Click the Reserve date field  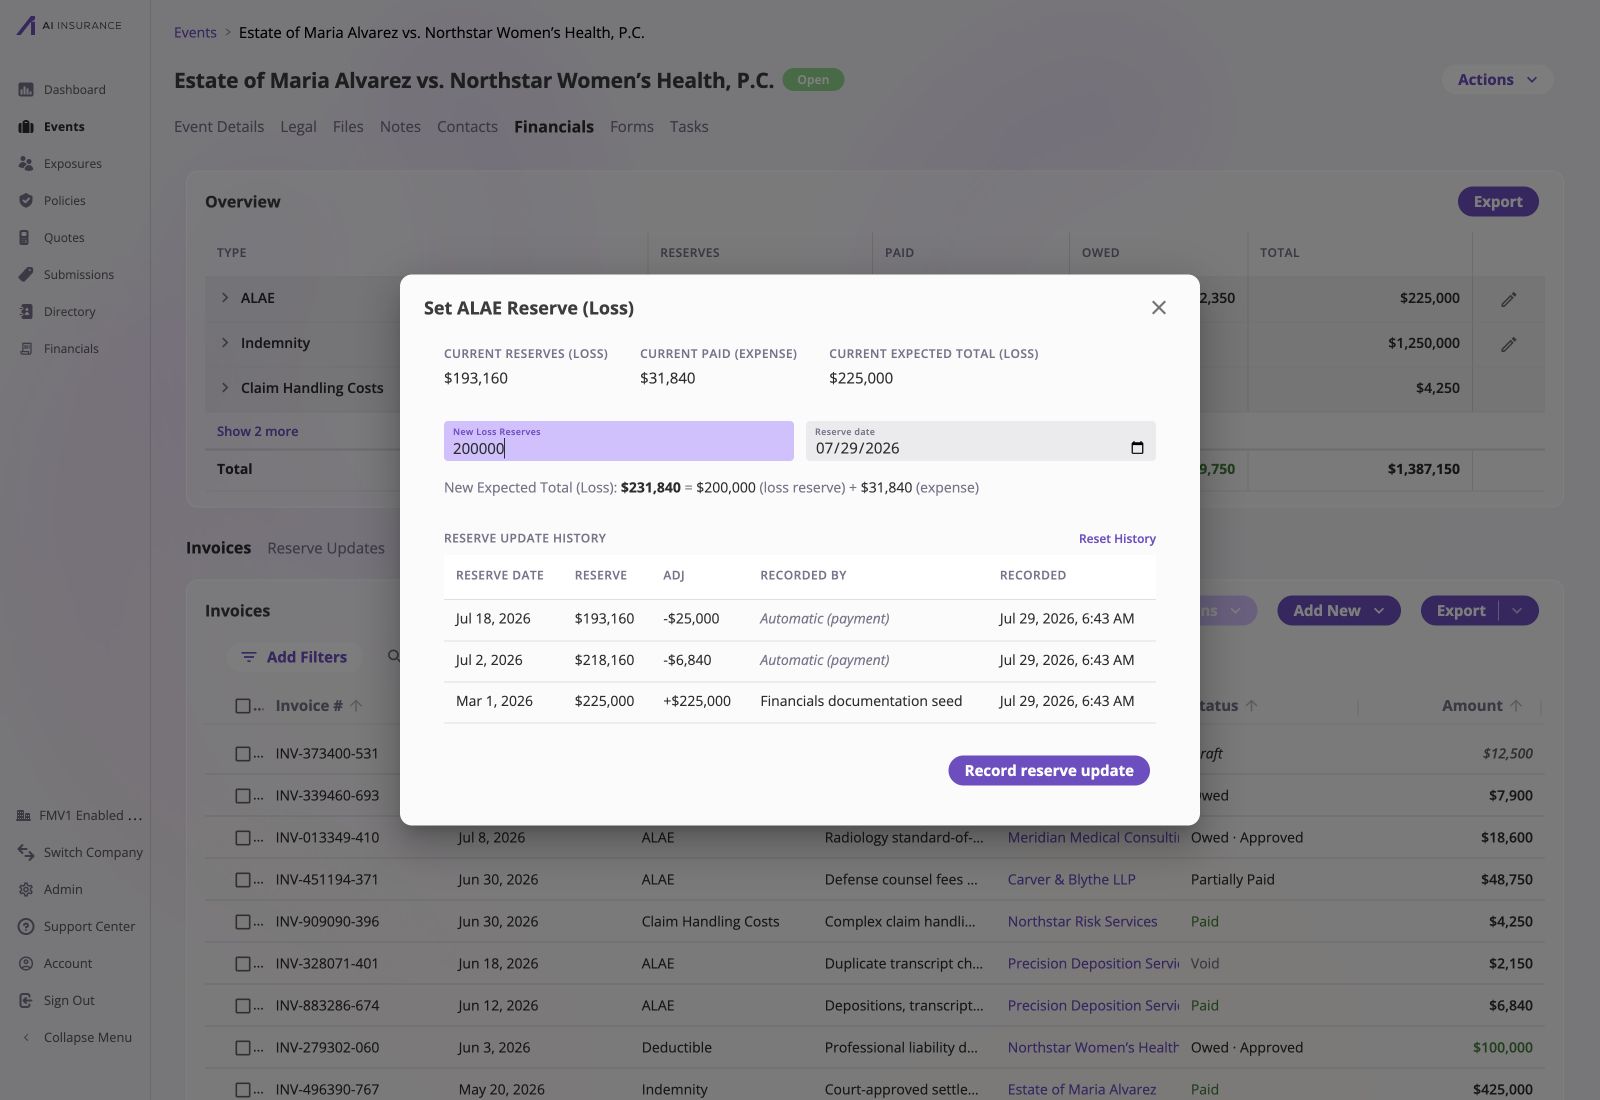click(x=981, y=441)
